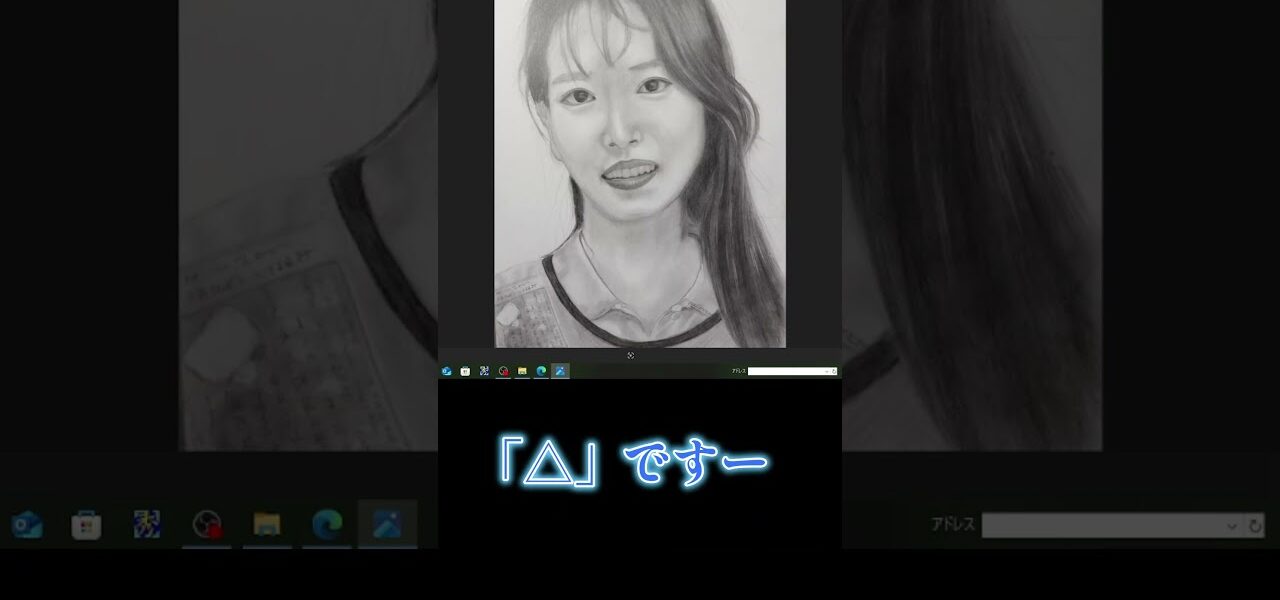Click refresh beside the large blurred address bar
The image size is (1280, 600).
click(x=1256, y=525)
